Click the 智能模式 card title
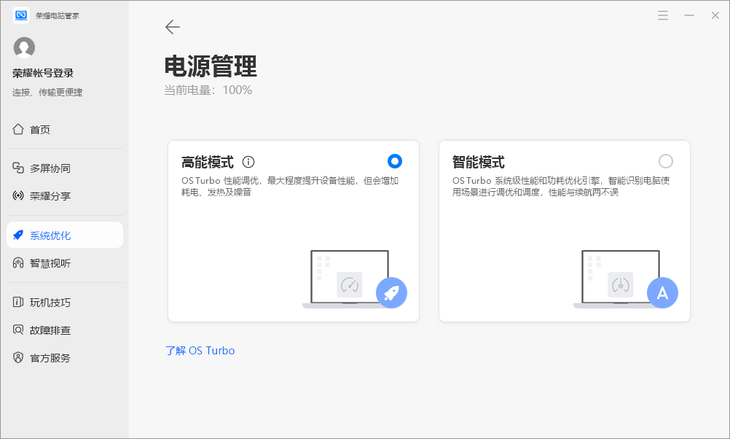Viewport: 730px width, 439px height. [x=479, y=162]
